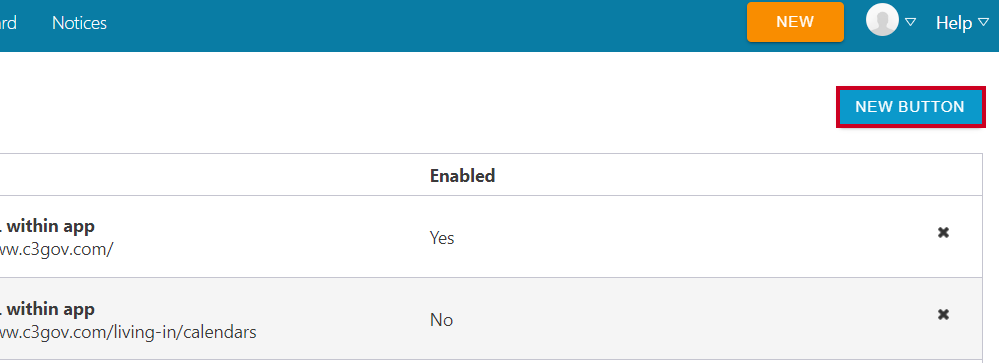Click the table header row beside Enabled
999x363 pixels.
coord(491,174)
